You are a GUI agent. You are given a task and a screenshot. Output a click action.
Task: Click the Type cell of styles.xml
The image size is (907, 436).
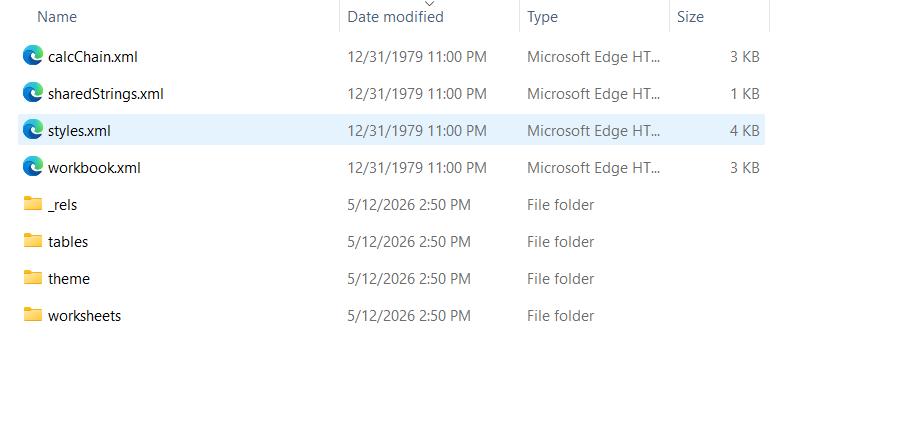[593, 131]
